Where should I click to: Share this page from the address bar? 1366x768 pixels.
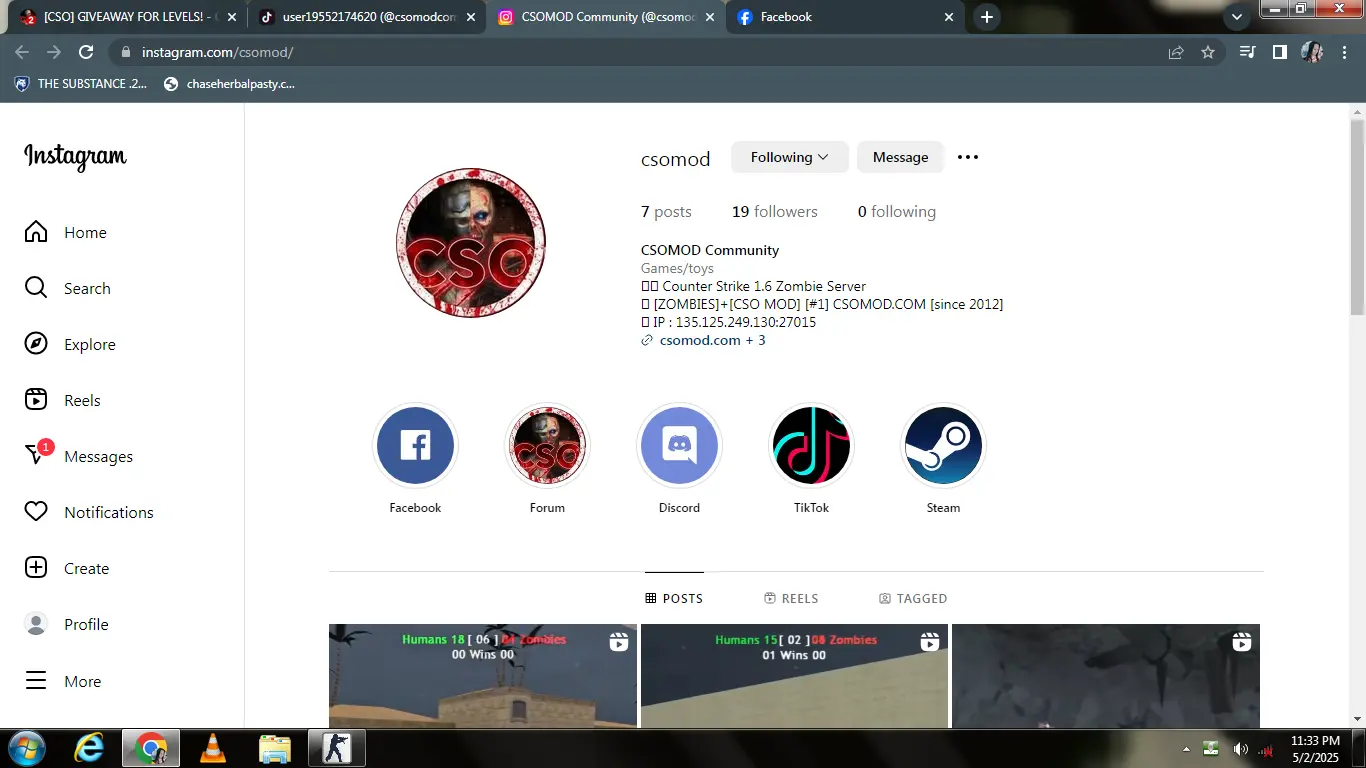point(1176,52)
